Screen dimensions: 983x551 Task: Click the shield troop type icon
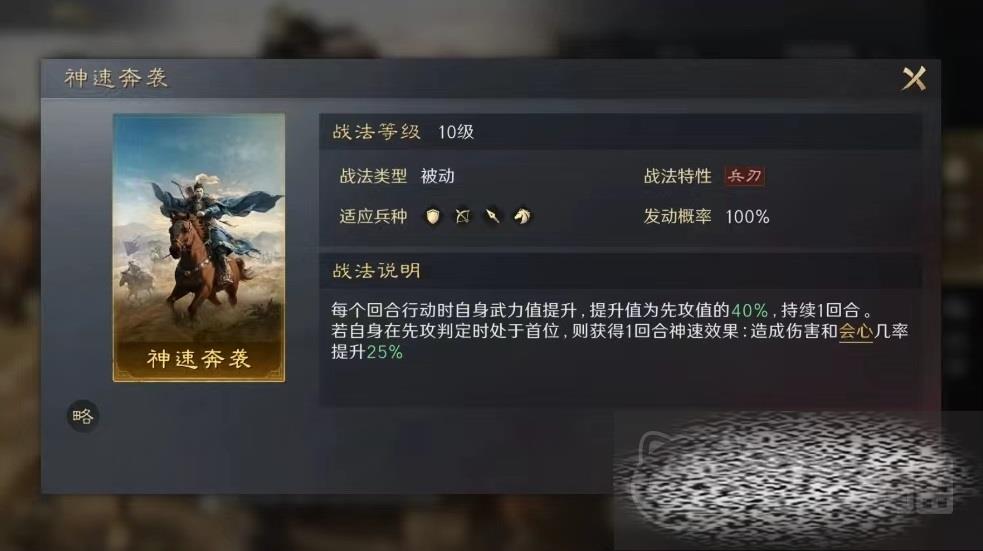433,216
